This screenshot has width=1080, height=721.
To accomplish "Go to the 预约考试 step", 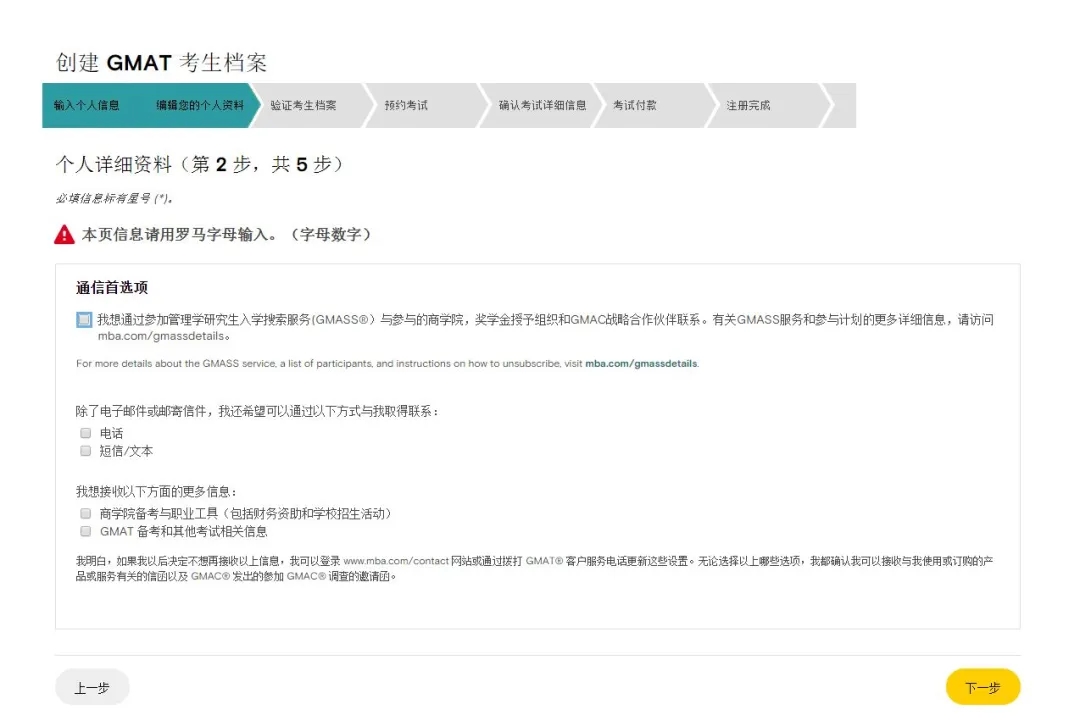I will pyautogui.click(x=406, y=105).
